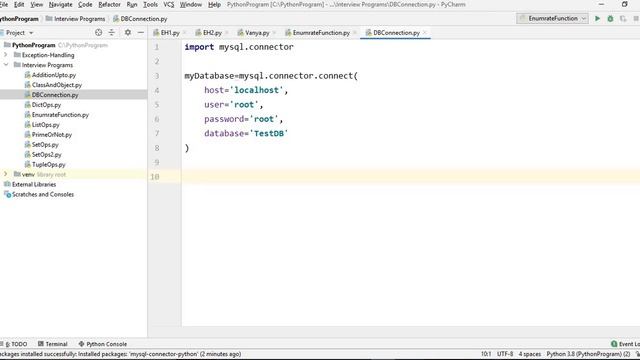Open the Edit menu

click(x=19, y=4)
